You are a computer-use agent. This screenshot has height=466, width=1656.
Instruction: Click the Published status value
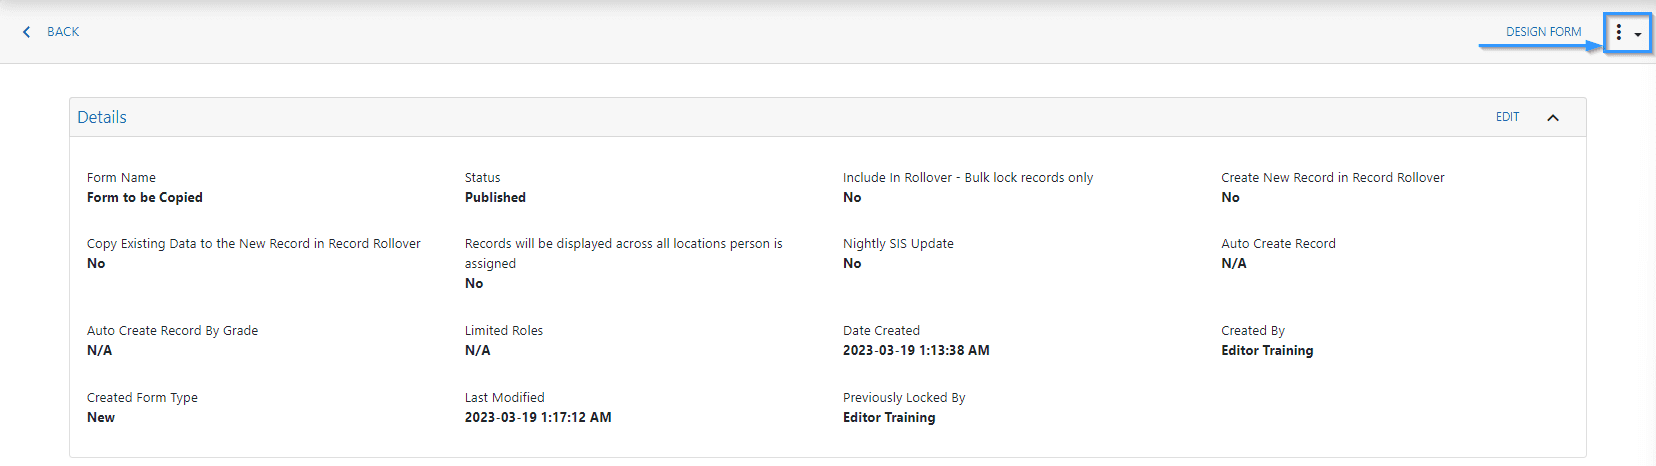click(495, 198)
